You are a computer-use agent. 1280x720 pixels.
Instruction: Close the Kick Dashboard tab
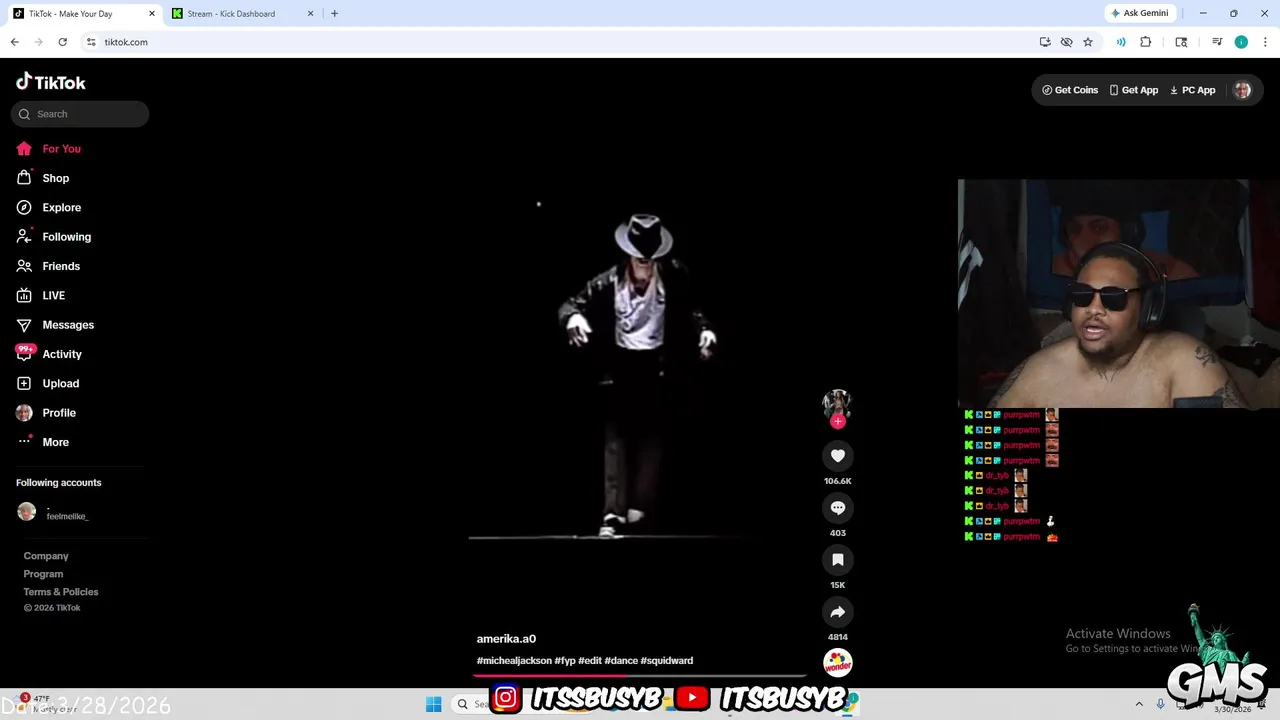[310, 14]
